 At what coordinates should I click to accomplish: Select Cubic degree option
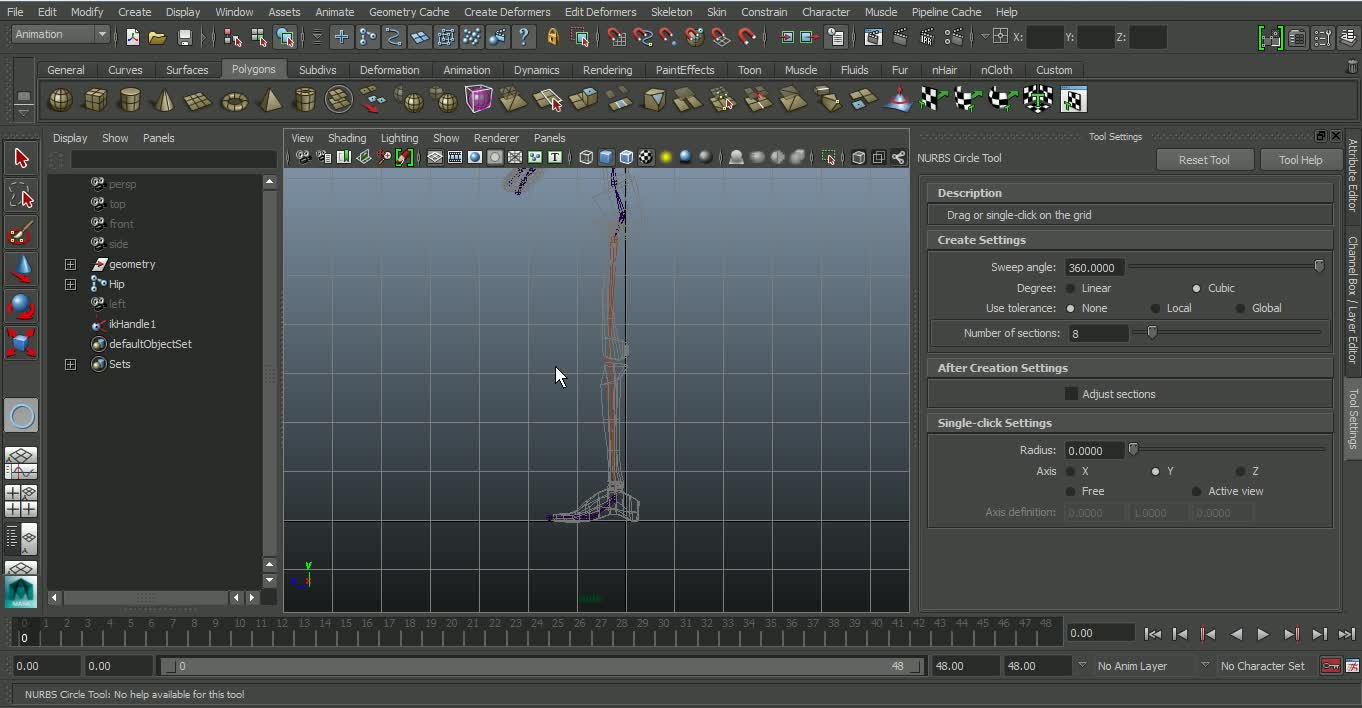click(1196, 288)
